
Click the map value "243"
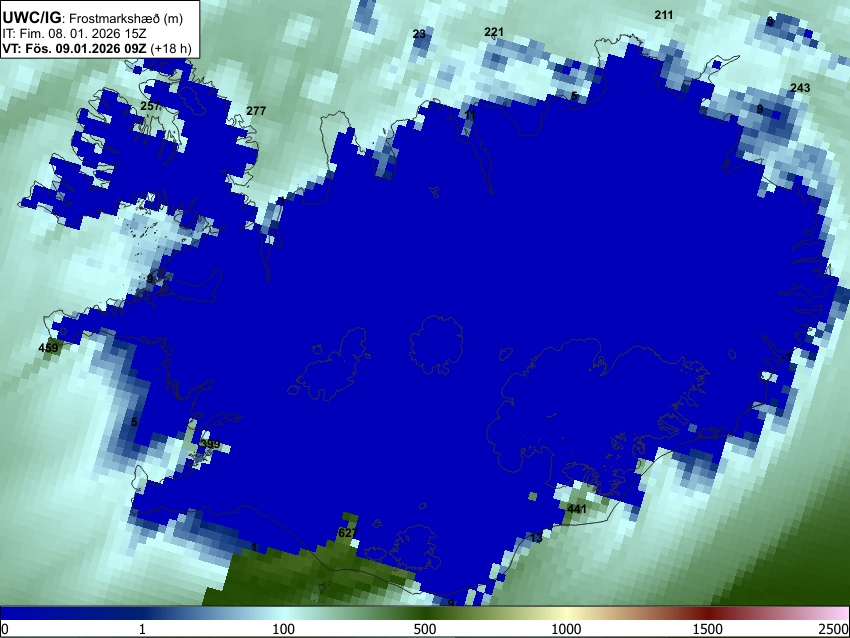(x=800, y=88)
